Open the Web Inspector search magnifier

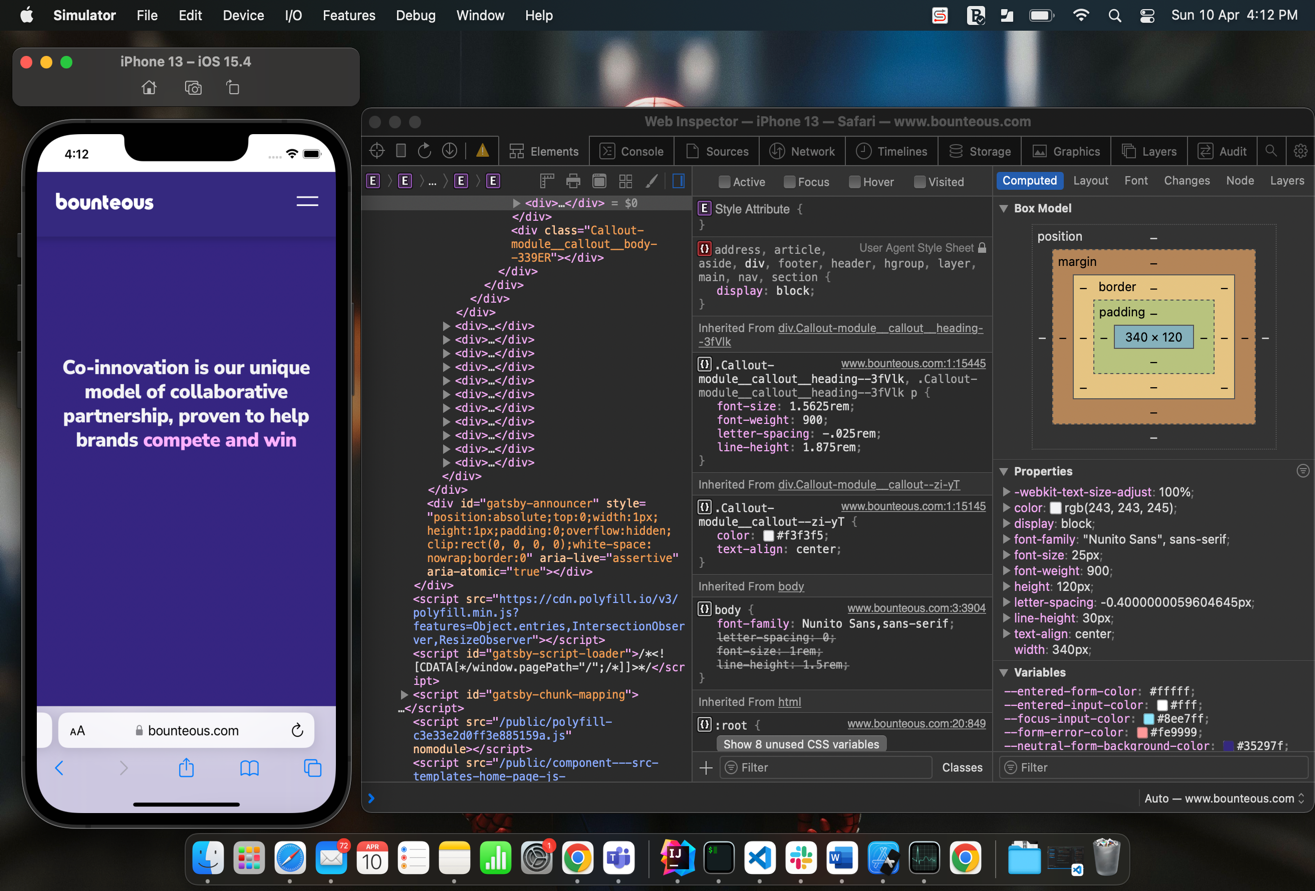(x=1271, y=151)
